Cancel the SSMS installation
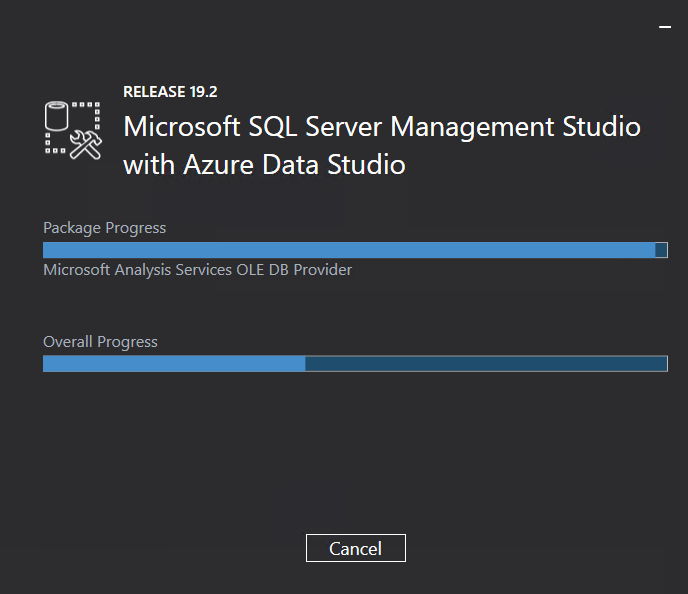This screenshot has height=594, width=688. click(355, 548)
